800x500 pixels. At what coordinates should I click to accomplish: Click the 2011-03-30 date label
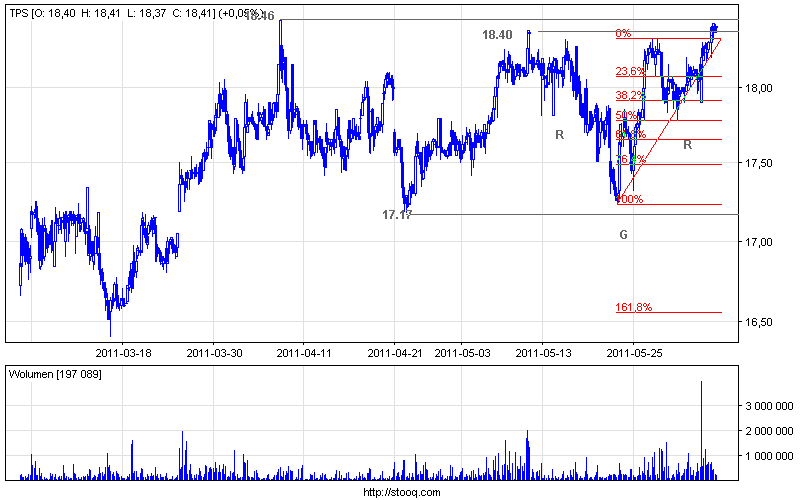pyautogui.click(x=214, y=353)
